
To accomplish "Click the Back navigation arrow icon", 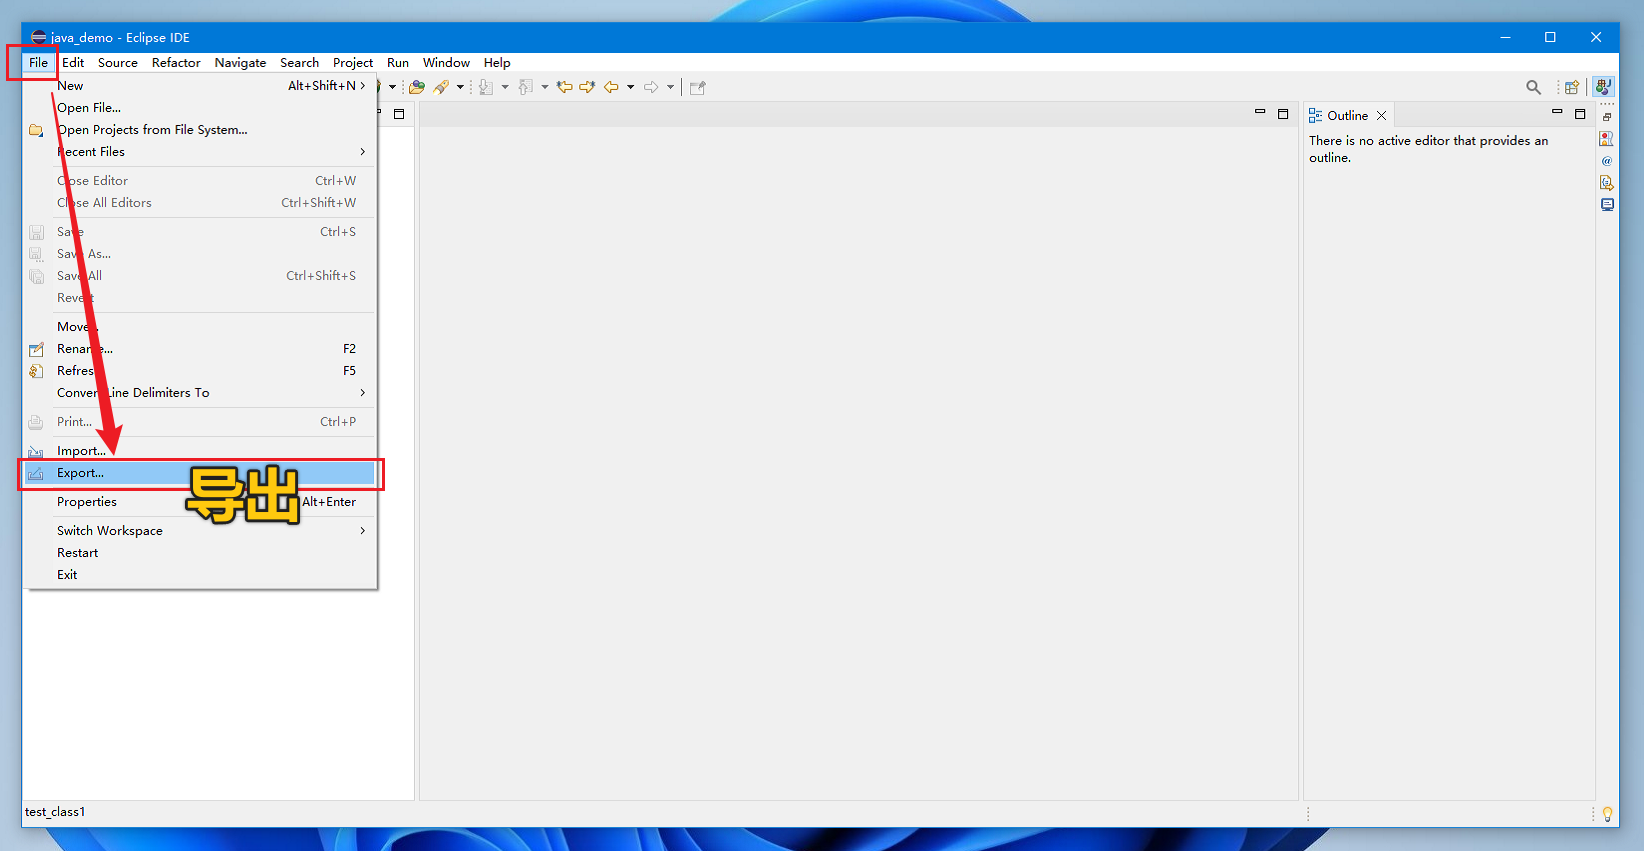I will [611, 87].
